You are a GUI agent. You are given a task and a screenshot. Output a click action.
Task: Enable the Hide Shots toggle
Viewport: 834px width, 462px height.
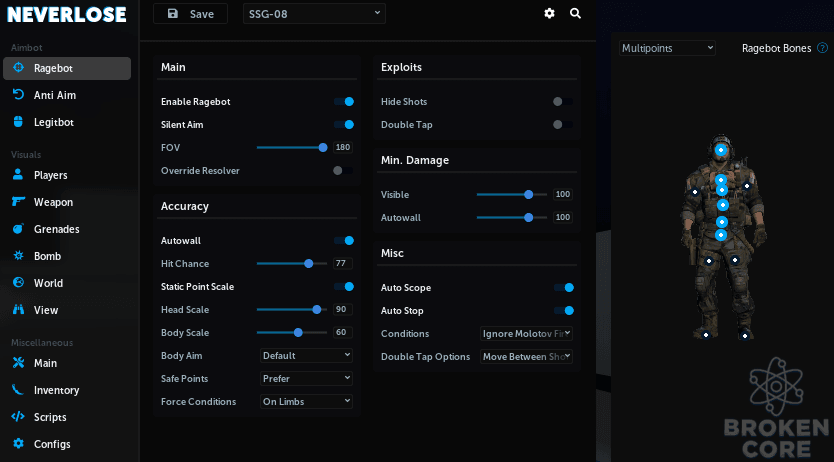(563, 102)
